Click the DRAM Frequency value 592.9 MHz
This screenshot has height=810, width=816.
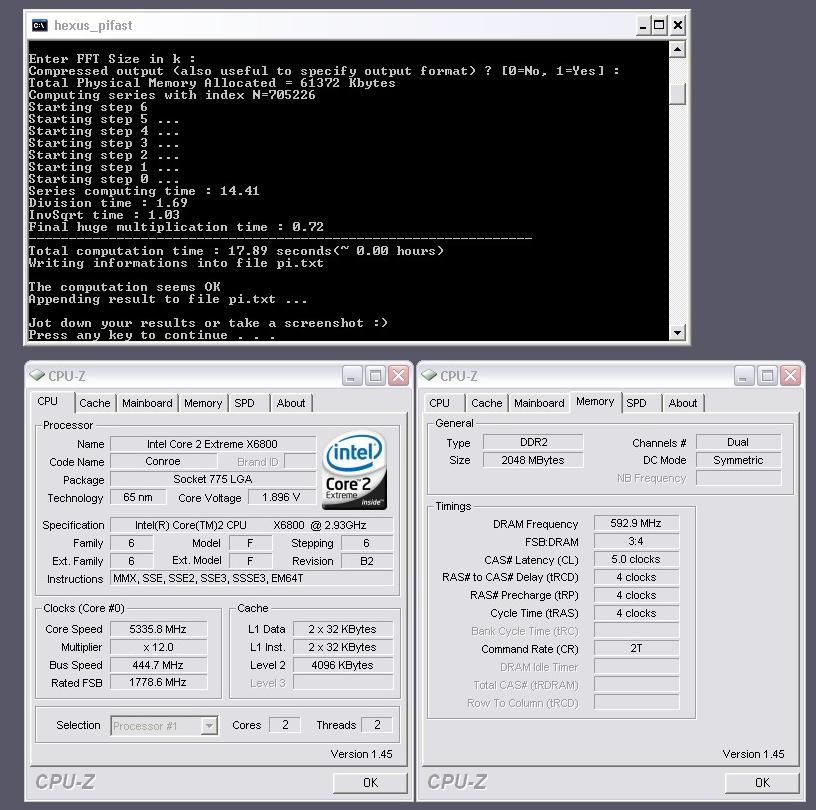click(636, 523)
